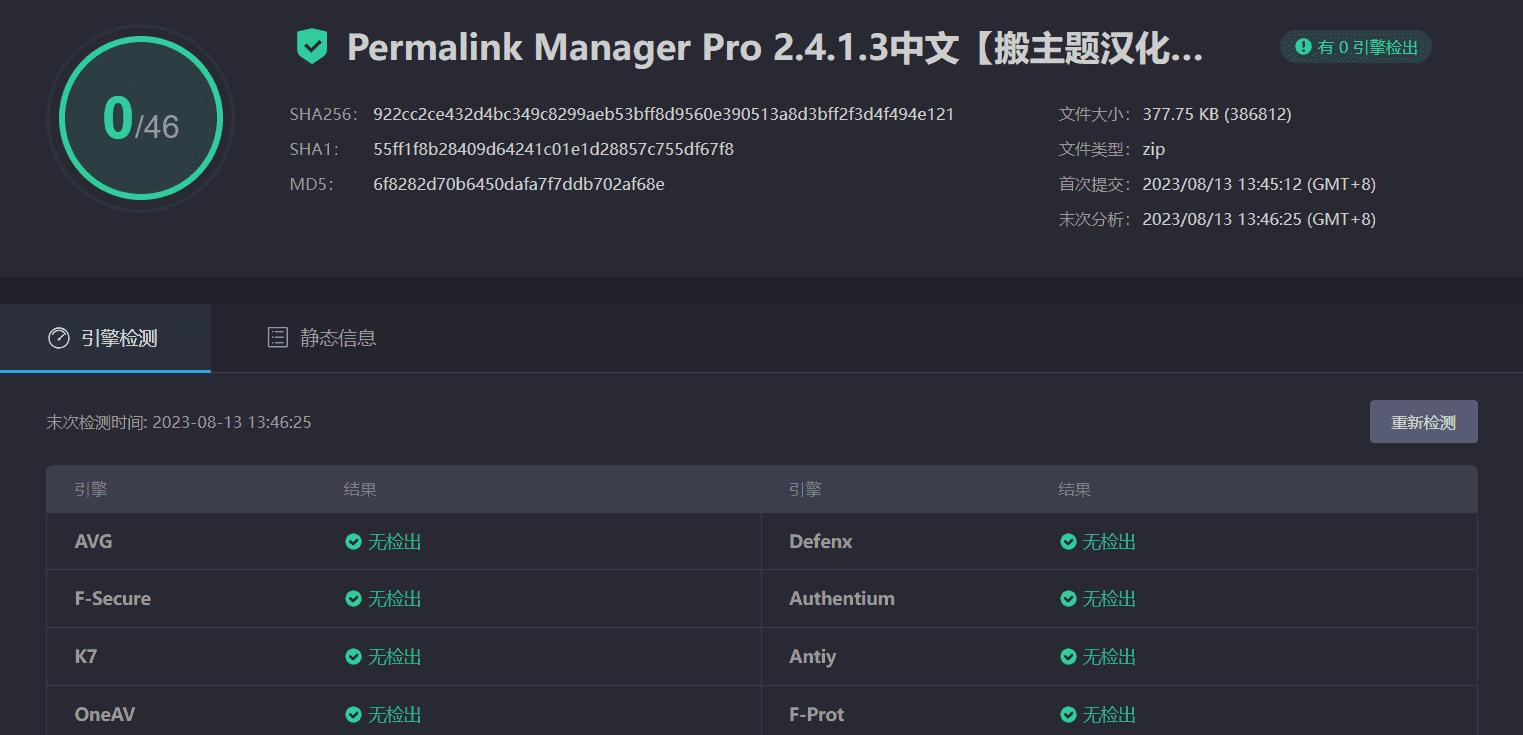Click the SHA256 label
This screenshot has height=735, width=1523.
[x=323, y=114]
